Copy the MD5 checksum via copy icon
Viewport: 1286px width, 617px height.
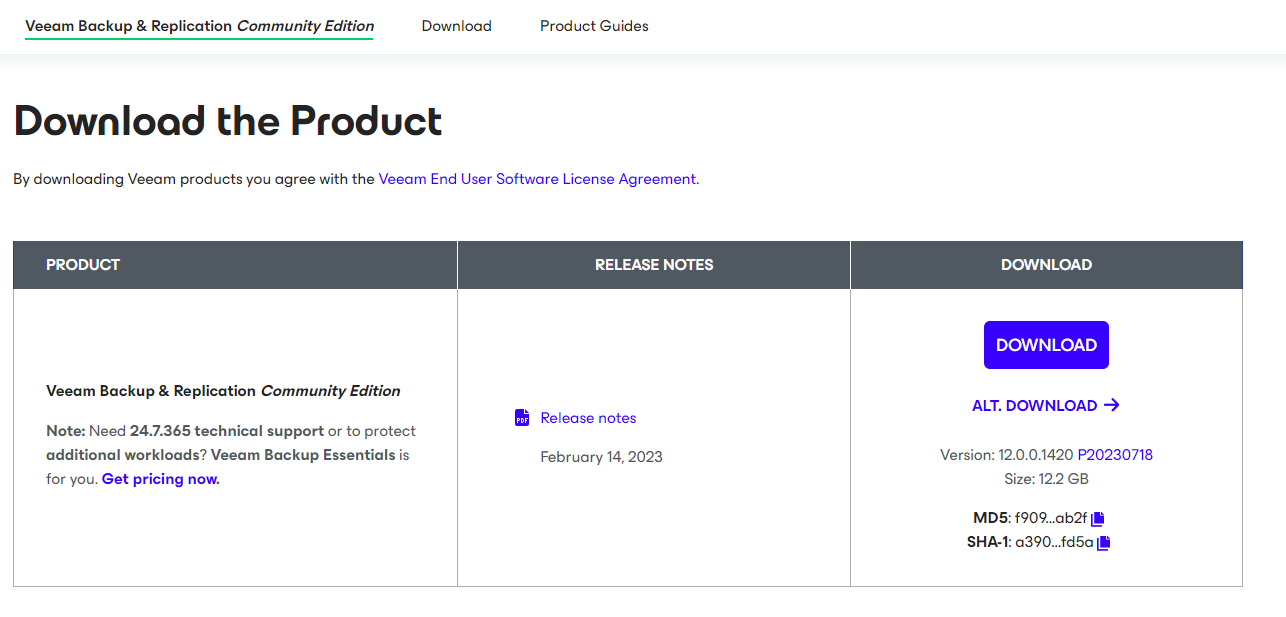pos(1097,519)
